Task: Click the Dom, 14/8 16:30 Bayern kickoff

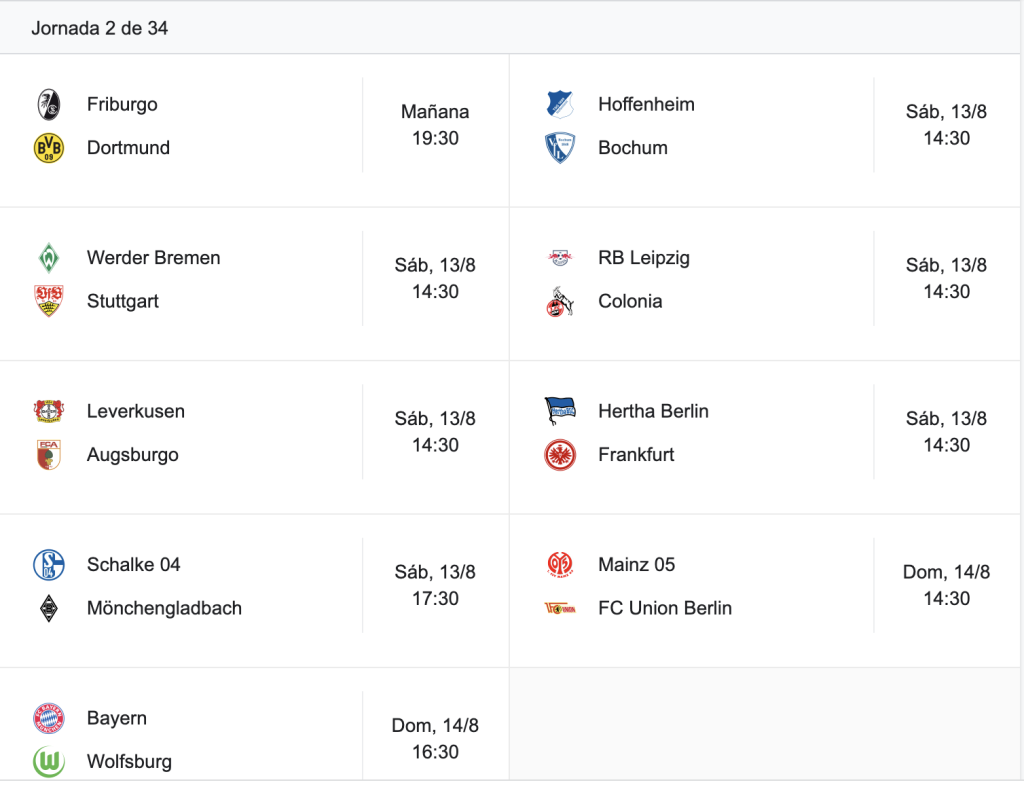Action: click(435, 739)
